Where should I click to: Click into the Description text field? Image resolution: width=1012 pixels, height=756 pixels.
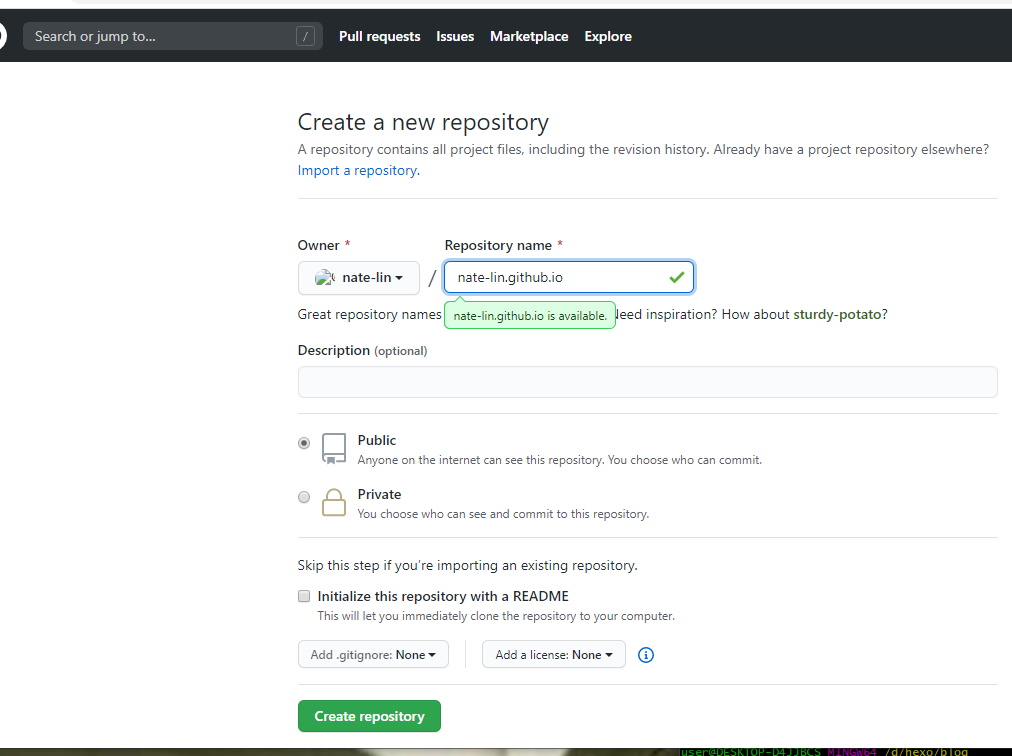tap(647, 382)
